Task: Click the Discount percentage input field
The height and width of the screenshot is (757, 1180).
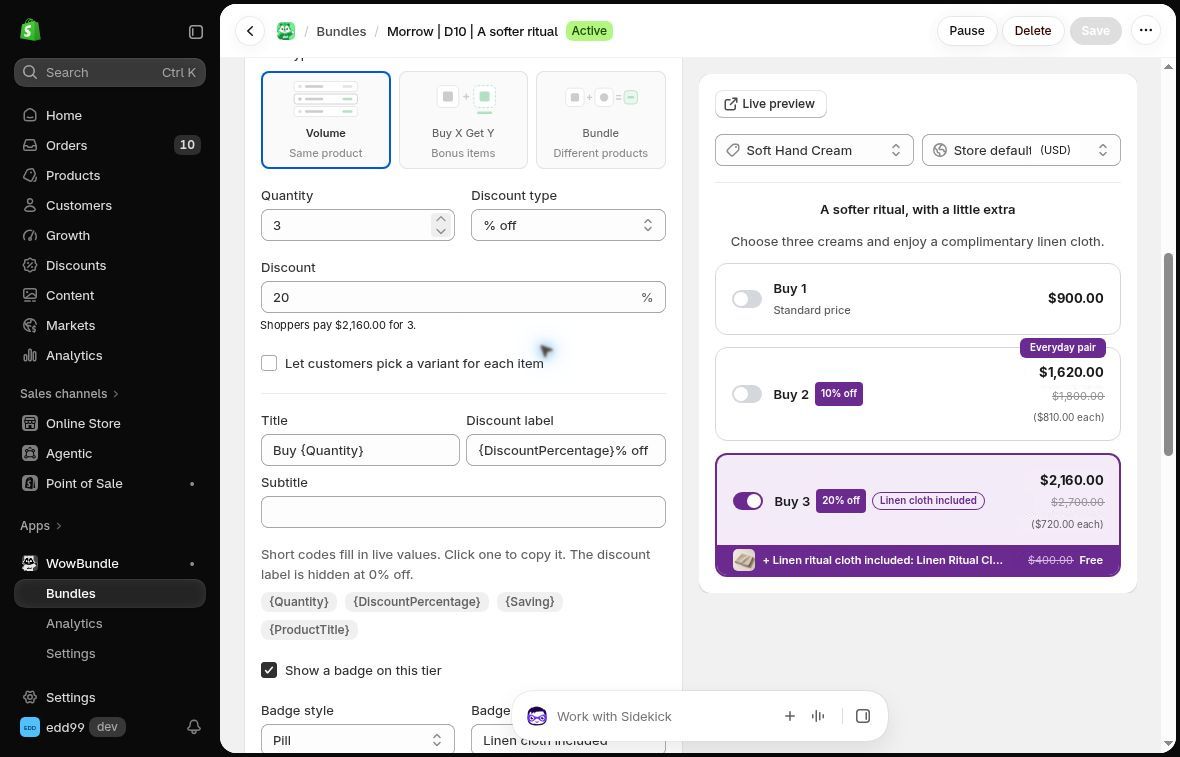Action: (463, 297)
